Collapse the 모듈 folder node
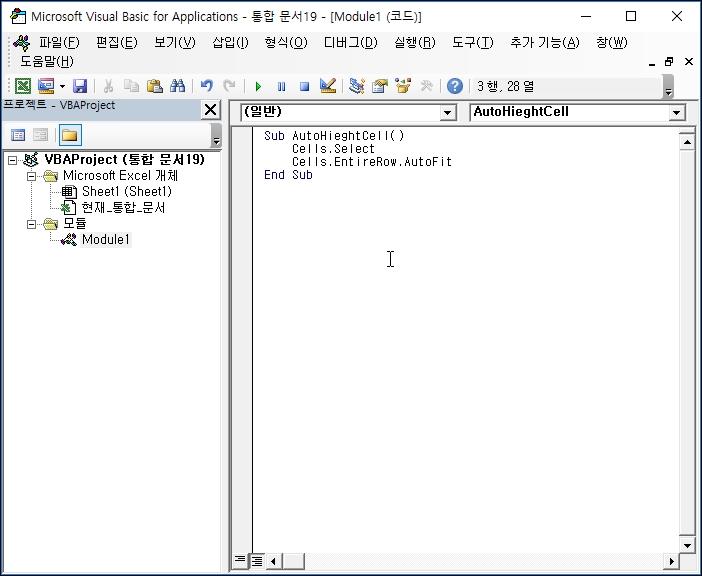 (31, 224)
